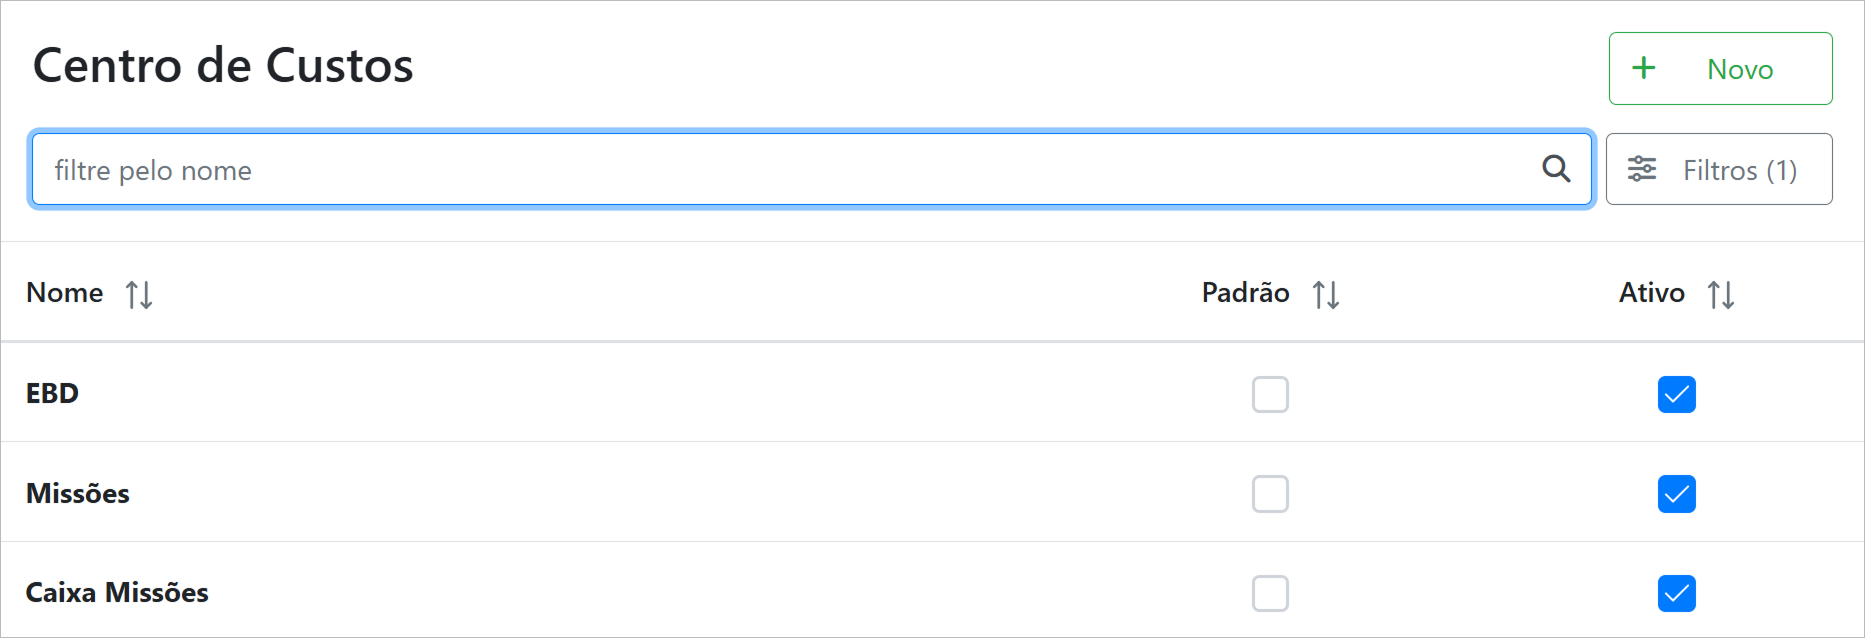Click the magnifying glass search icon
Viewport: 1865px width, 638px height.
point(1556,169)
